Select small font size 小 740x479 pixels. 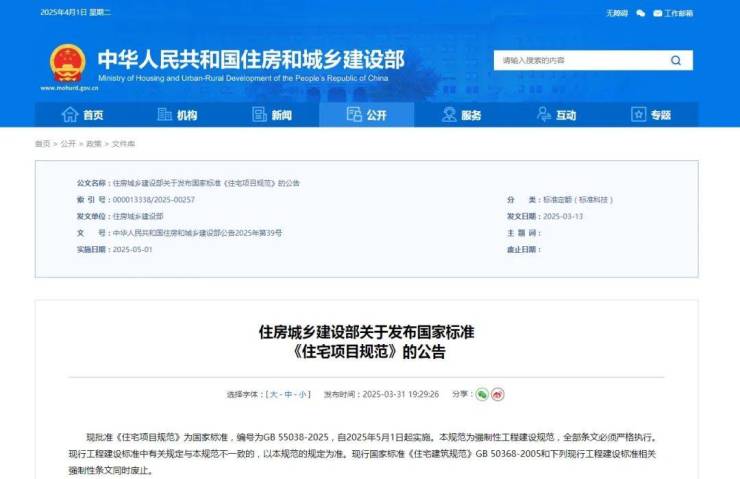[303, 394]
